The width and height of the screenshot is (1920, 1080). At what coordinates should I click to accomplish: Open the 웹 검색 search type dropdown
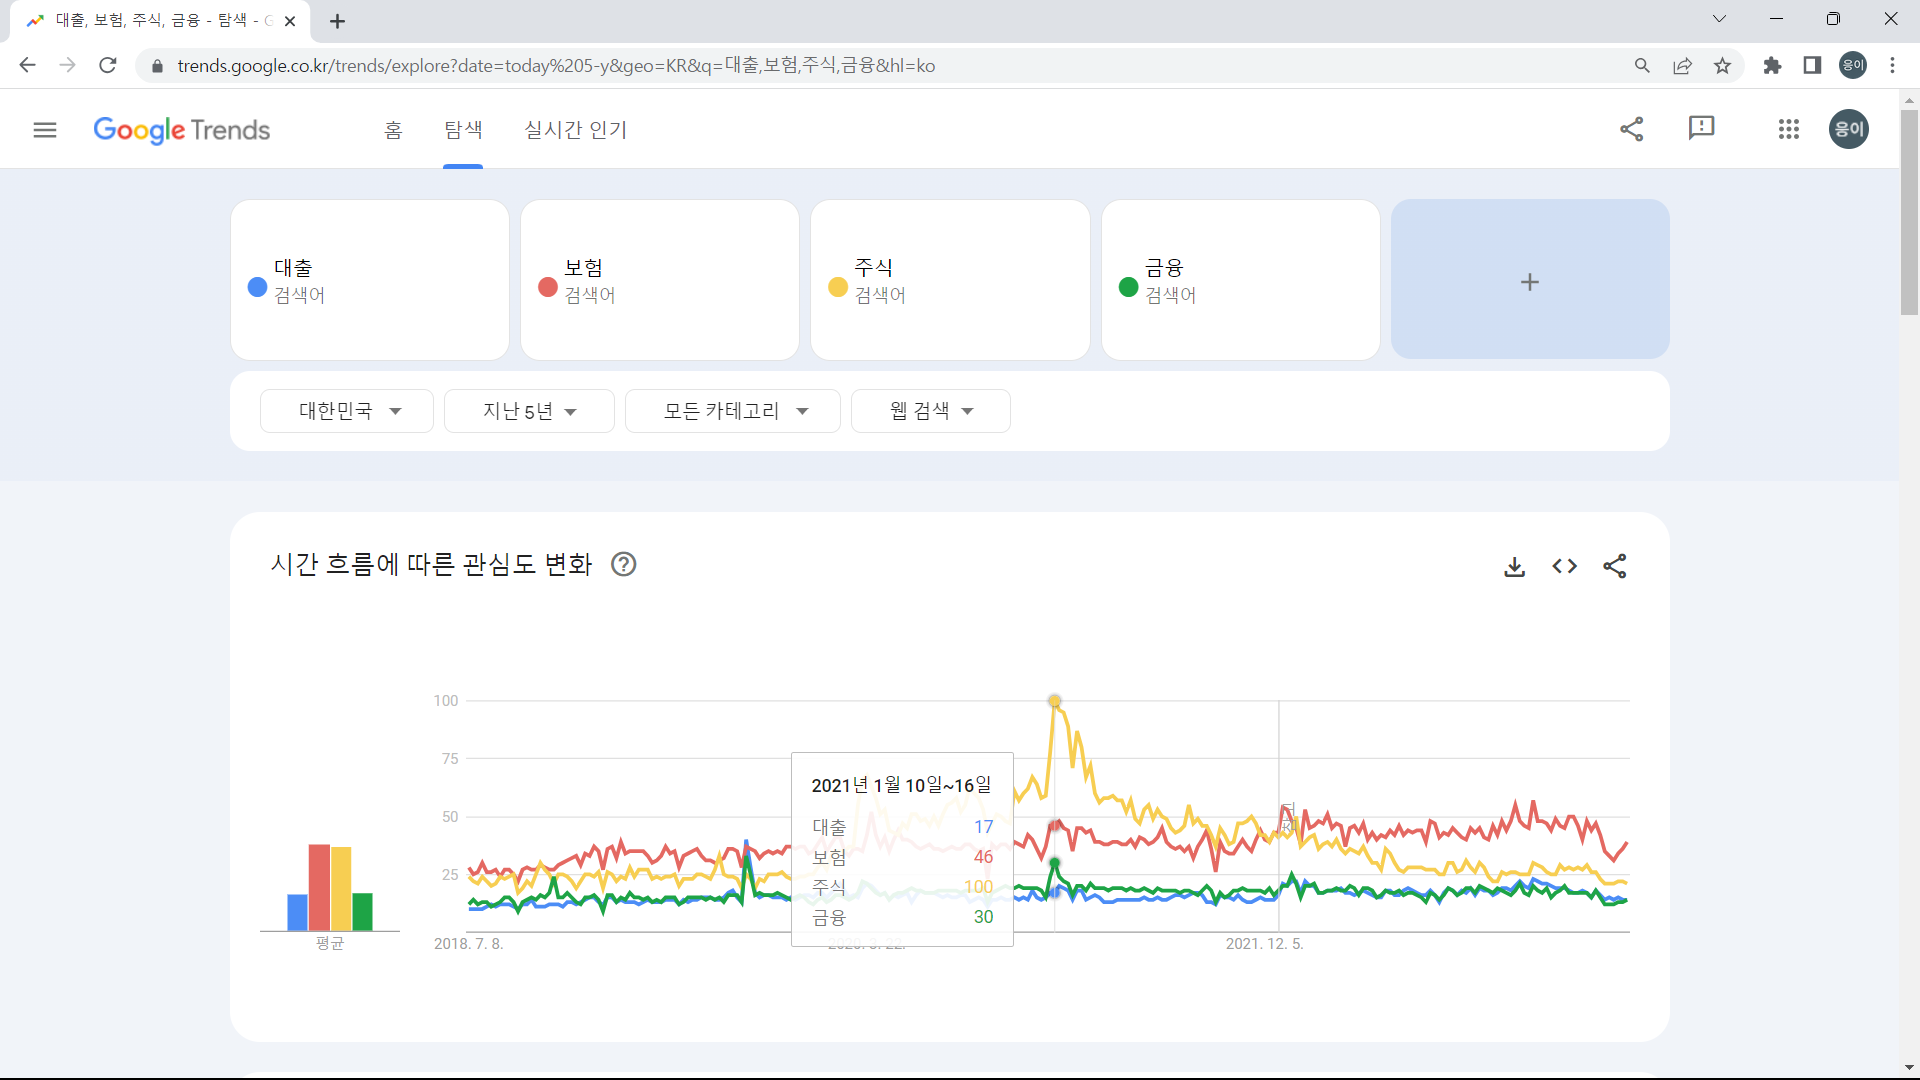(x=930, y=410)
